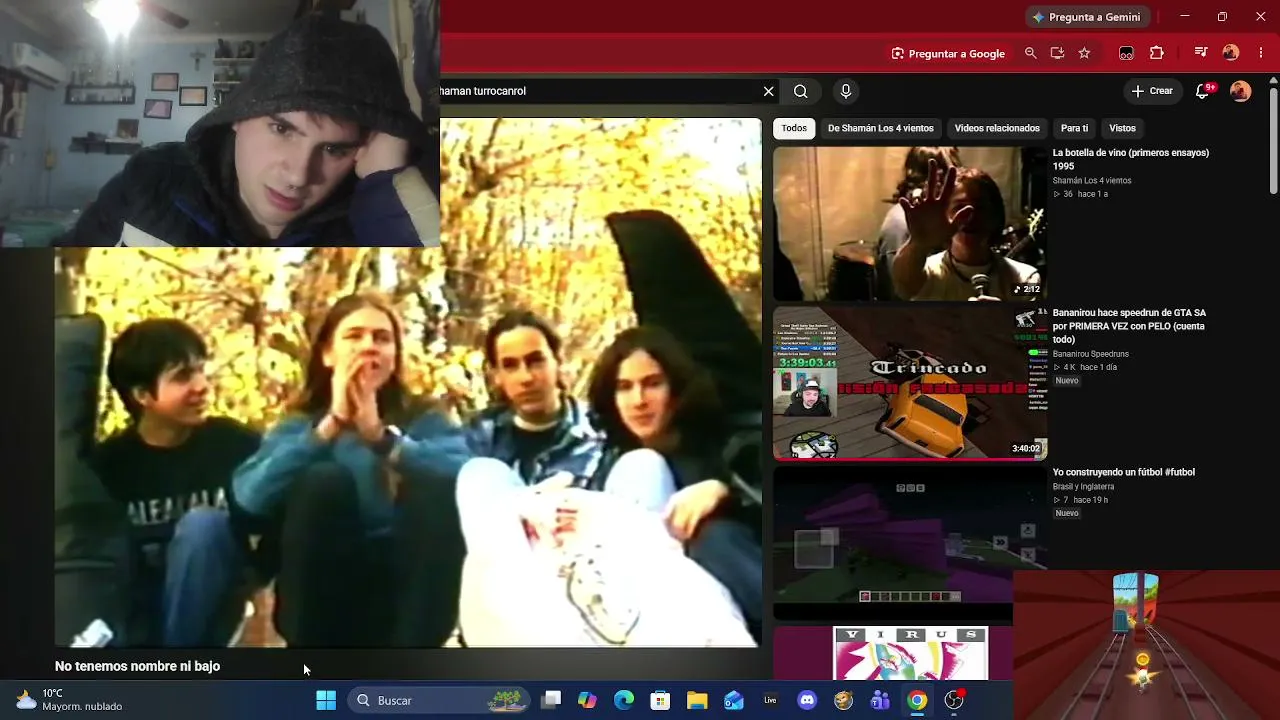Open the extension icon with two circles
Viewport: 1280px width, 720px height.
1126,54
